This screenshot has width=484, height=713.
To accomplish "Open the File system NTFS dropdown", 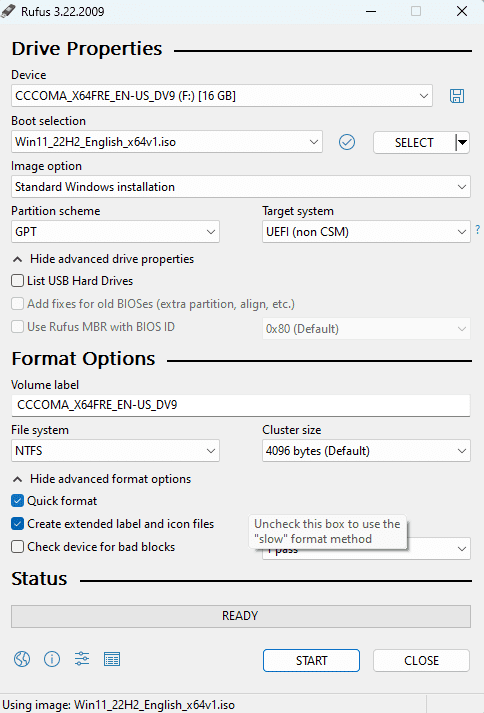I will (x=115, y=451).
